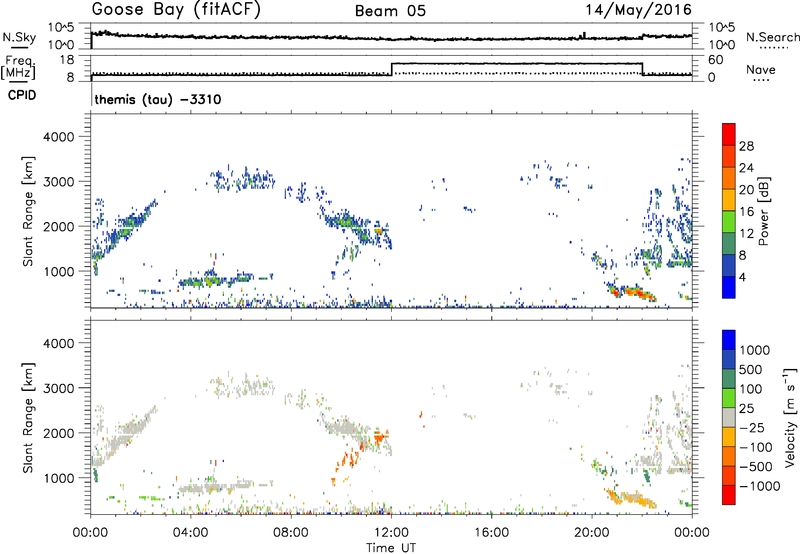The width and height of the screenshot is (800, 554).
Task: Click the "28" label on Power color bar
Action: pyautogui.click(x=746, y=146)
